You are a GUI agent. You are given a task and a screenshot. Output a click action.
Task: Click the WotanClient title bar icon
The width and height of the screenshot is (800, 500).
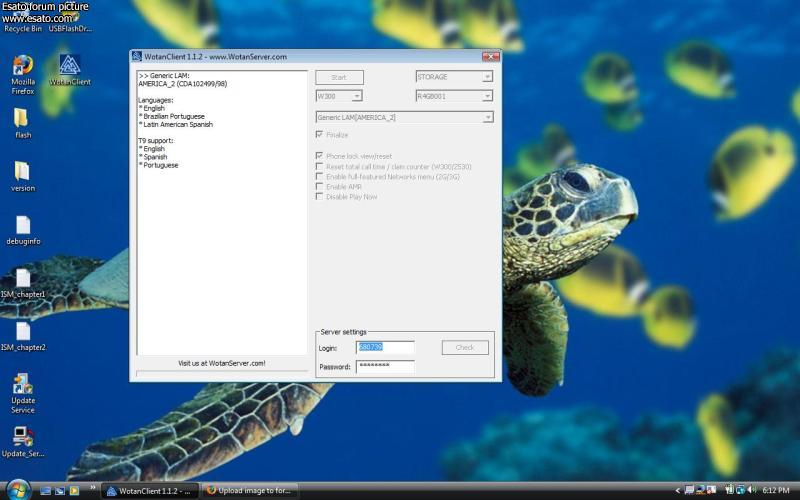click(x=137, y=56)
